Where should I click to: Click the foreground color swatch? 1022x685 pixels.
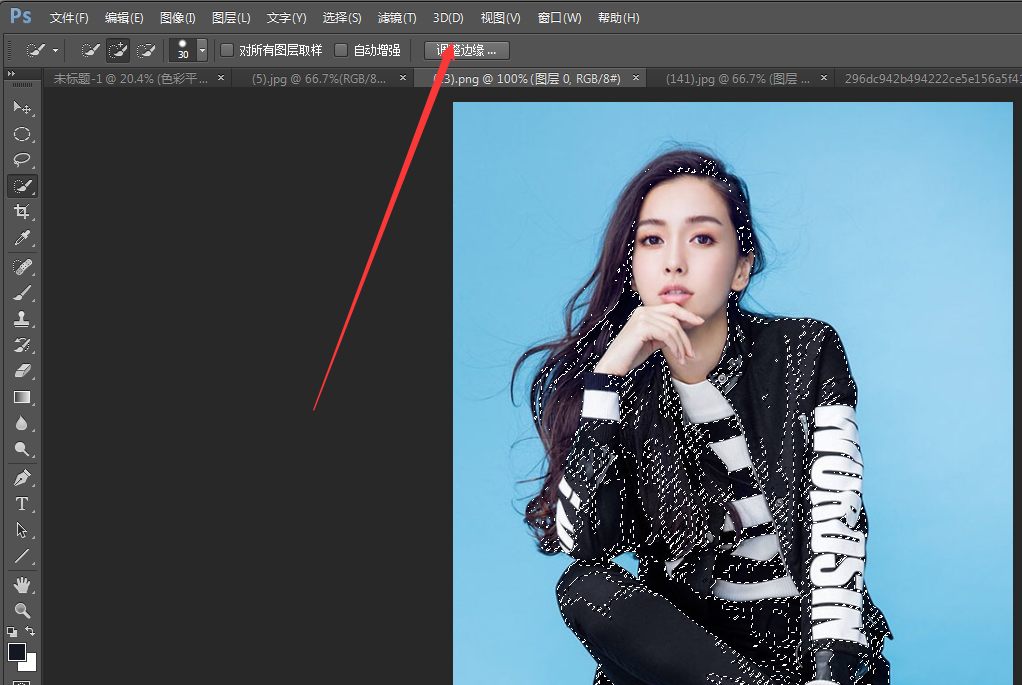17,652
